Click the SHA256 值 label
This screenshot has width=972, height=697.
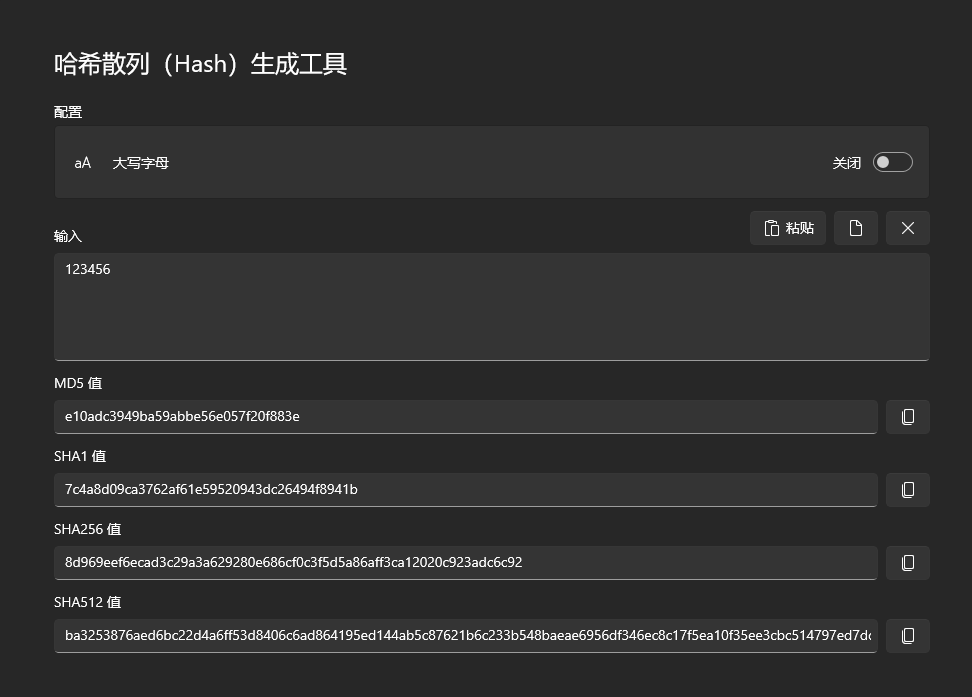tap(87, 530)
